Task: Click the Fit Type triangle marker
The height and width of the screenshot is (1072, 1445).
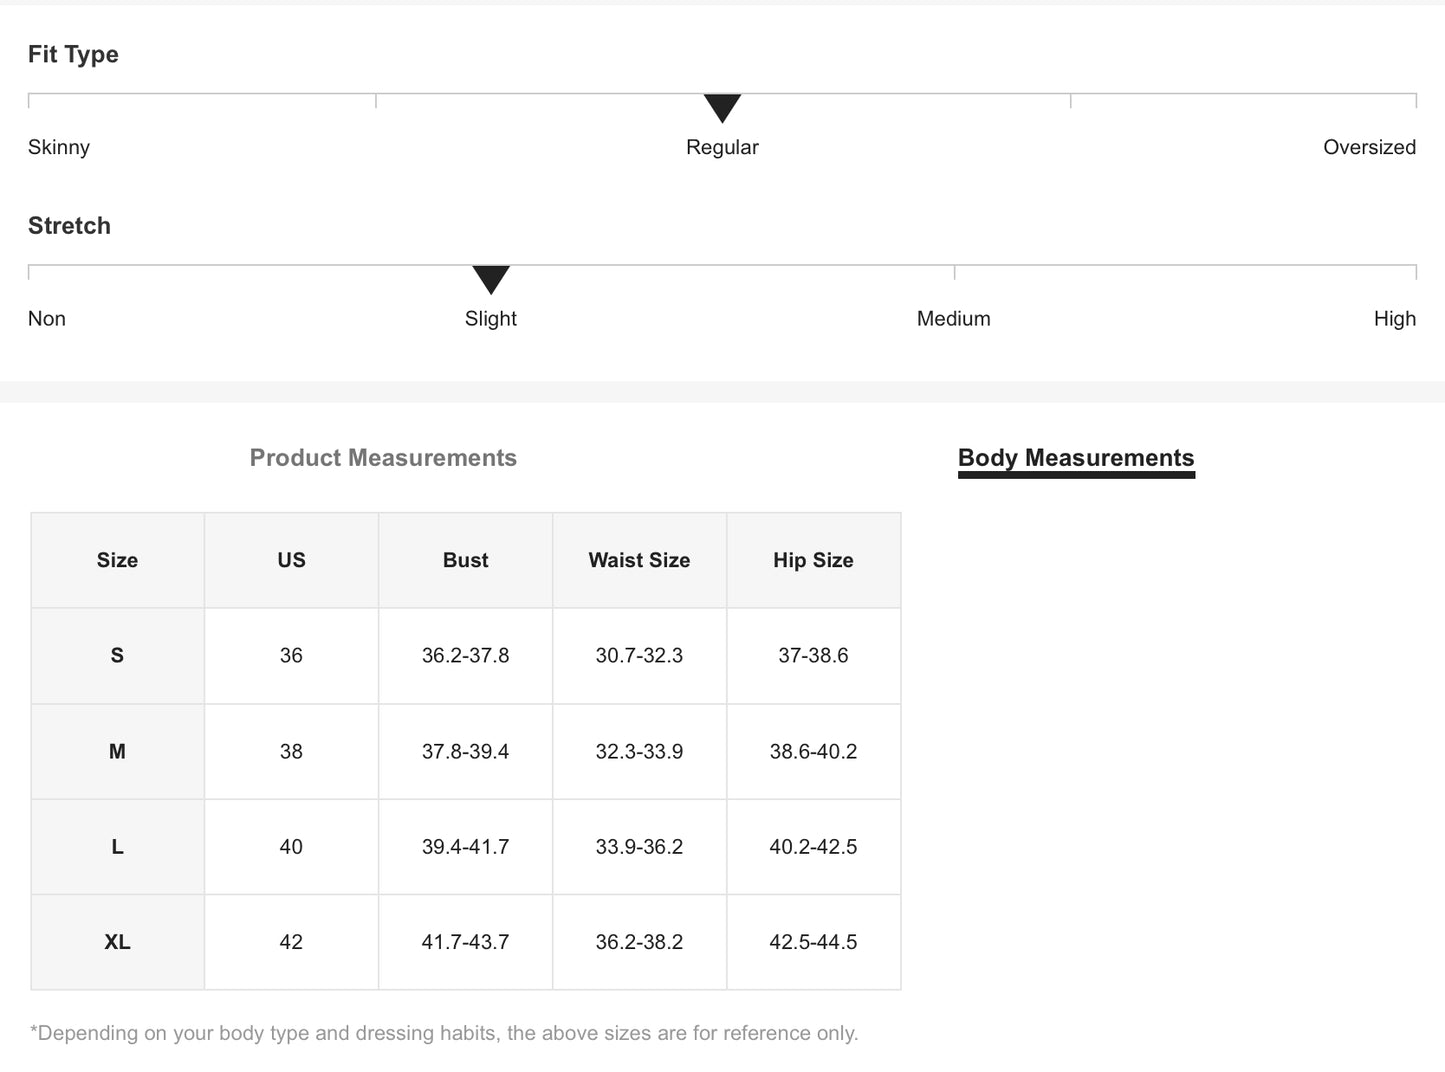Action: 722,107
